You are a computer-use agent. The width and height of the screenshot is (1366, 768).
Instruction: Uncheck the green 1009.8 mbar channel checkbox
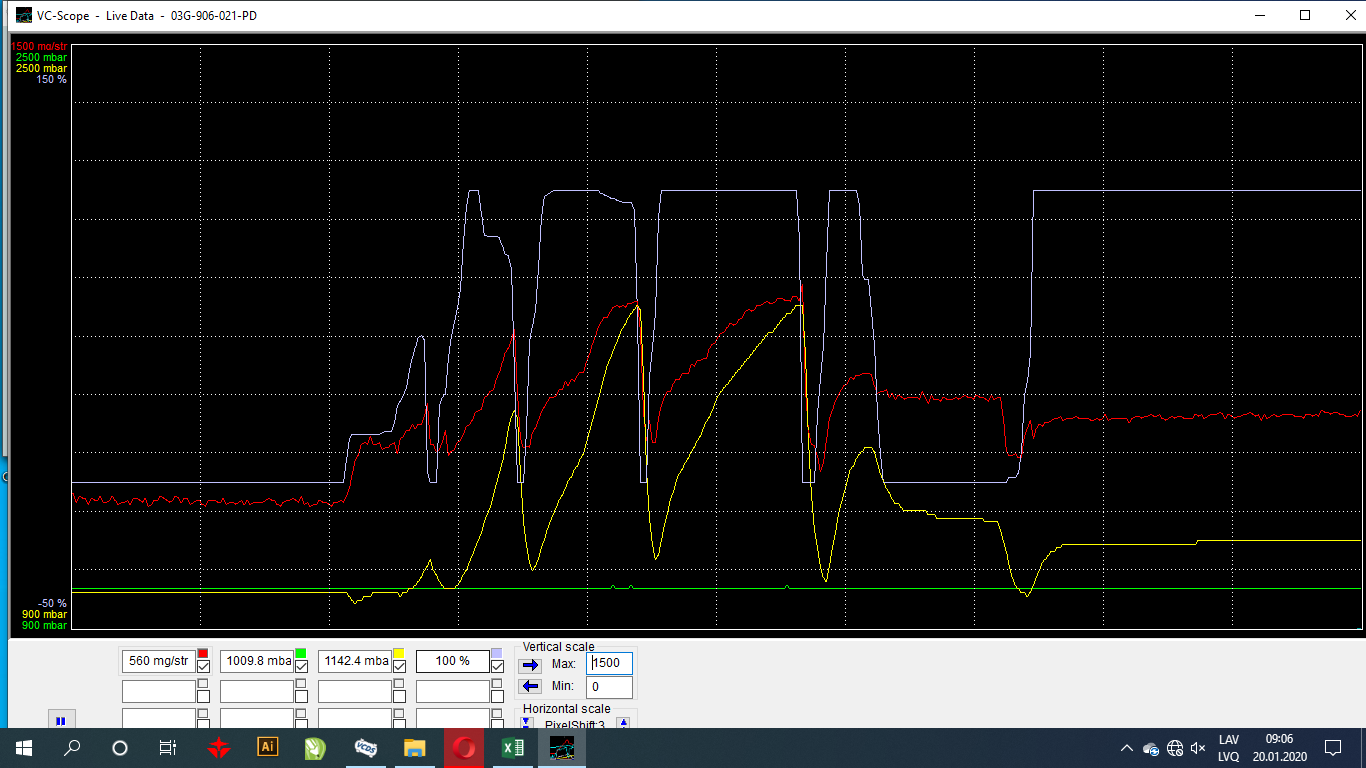[x=301, y=667]
